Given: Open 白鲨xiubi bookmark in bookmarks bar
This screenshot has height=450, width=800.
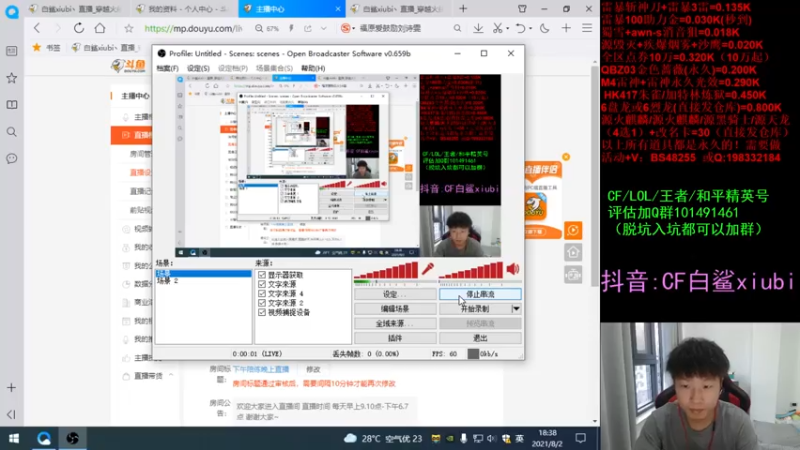Looking at the screenshot, I should (x=105, y=47).
